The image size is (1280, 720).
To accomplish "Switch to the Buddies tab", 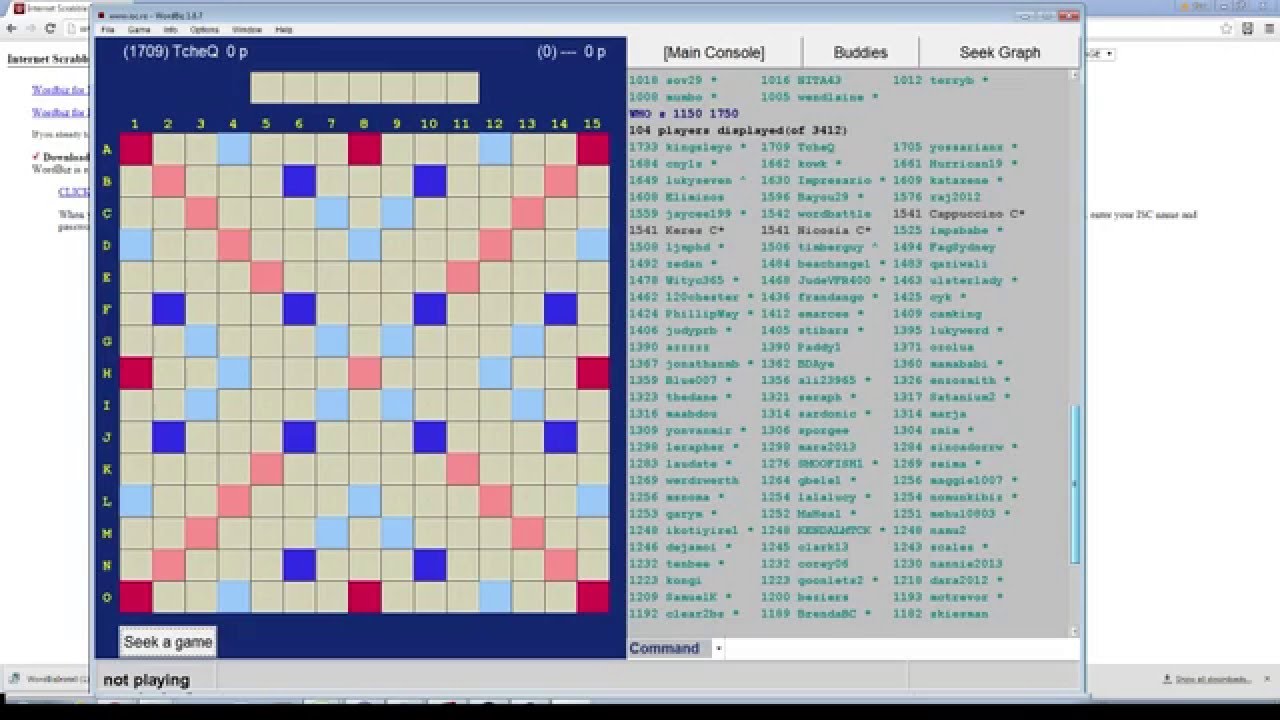I will pos(860,53).
